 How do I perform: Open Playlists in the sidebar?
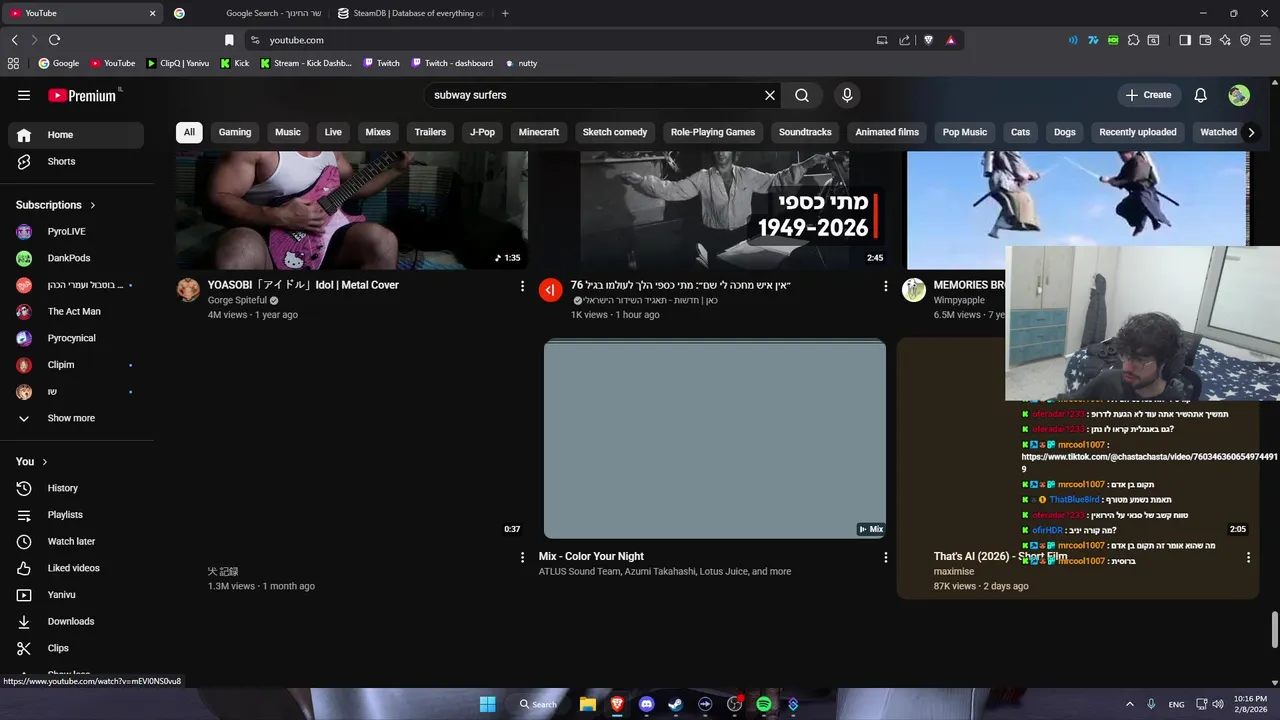click(x=76, y=515)
